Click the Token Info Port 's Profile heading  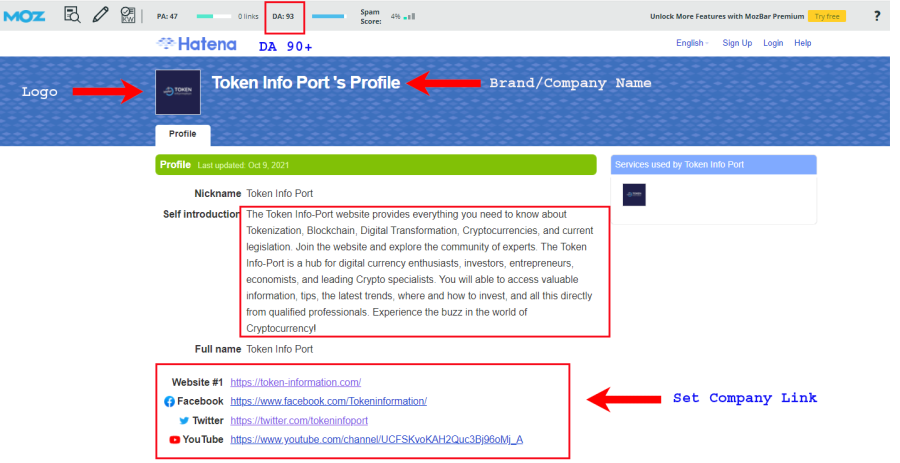(306, 83)
